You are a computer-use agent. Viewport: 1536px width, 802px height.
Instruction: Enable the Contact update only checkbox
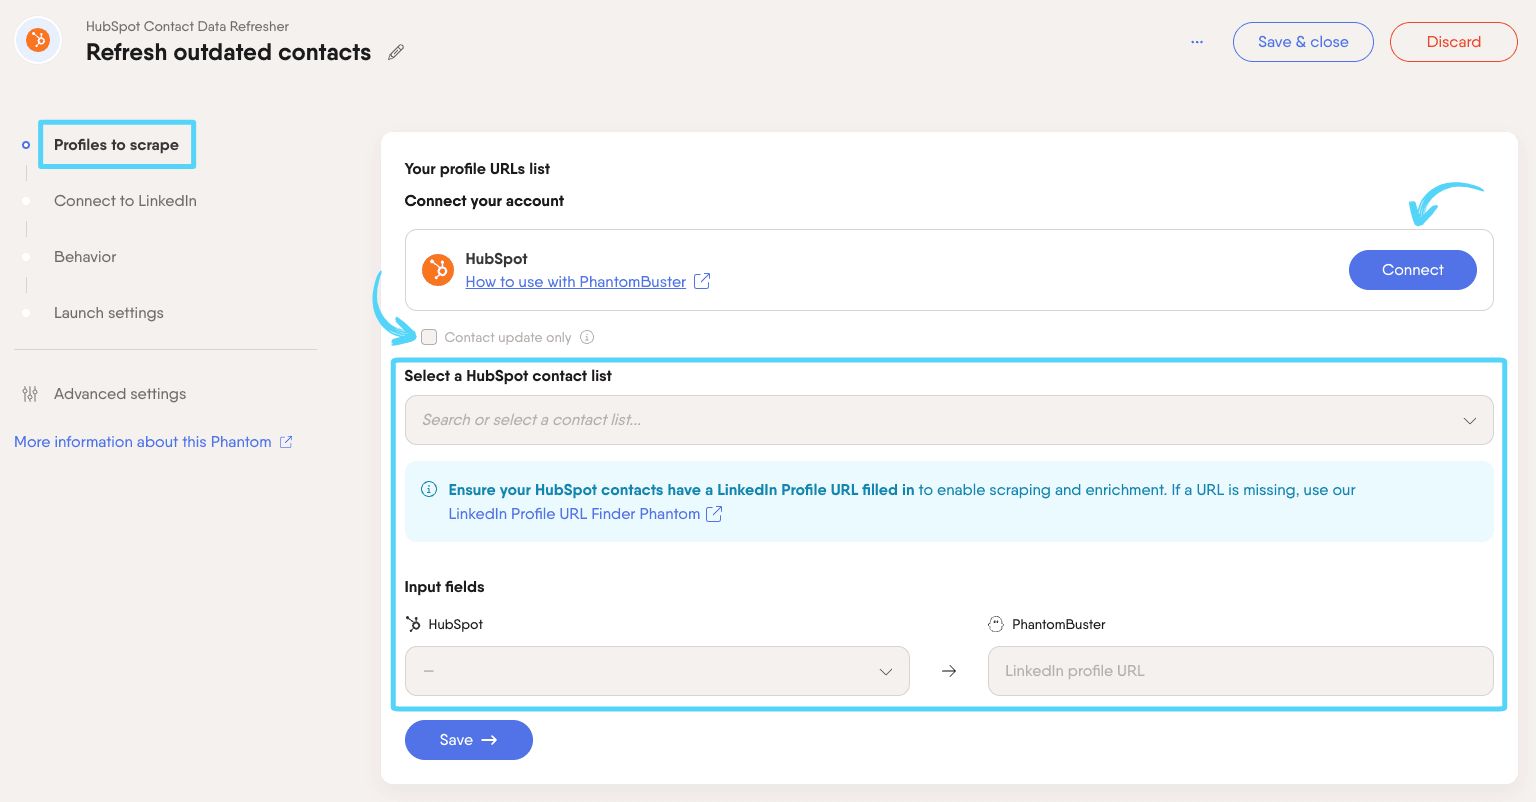tap(429, 337)
